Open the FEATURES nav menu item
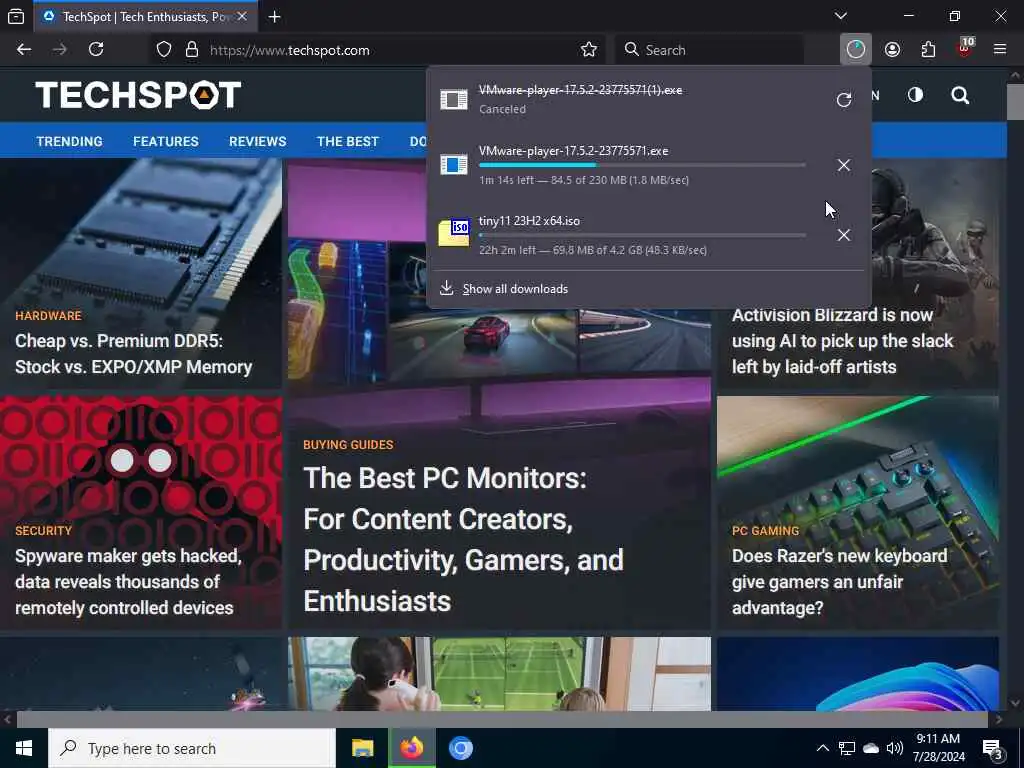 tap(166, 141)
